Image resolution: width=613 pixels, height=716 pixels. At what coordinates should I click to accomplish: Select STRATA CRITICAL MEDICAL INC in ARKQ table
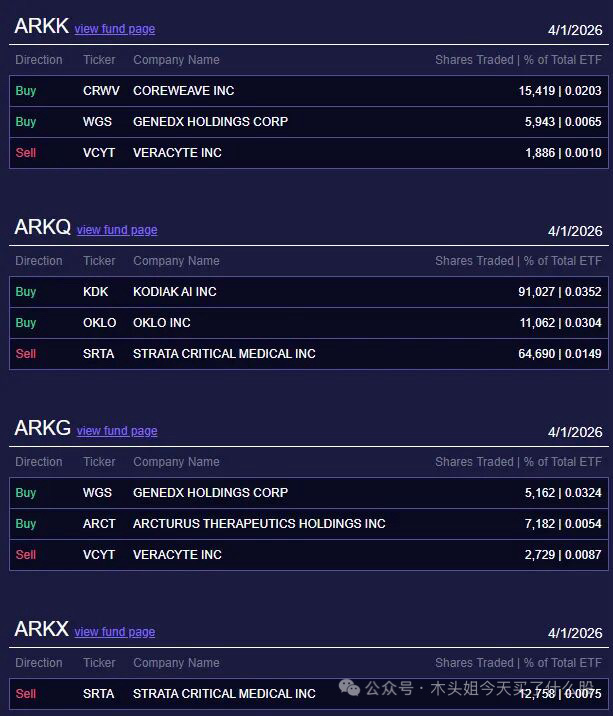[224, 354]
